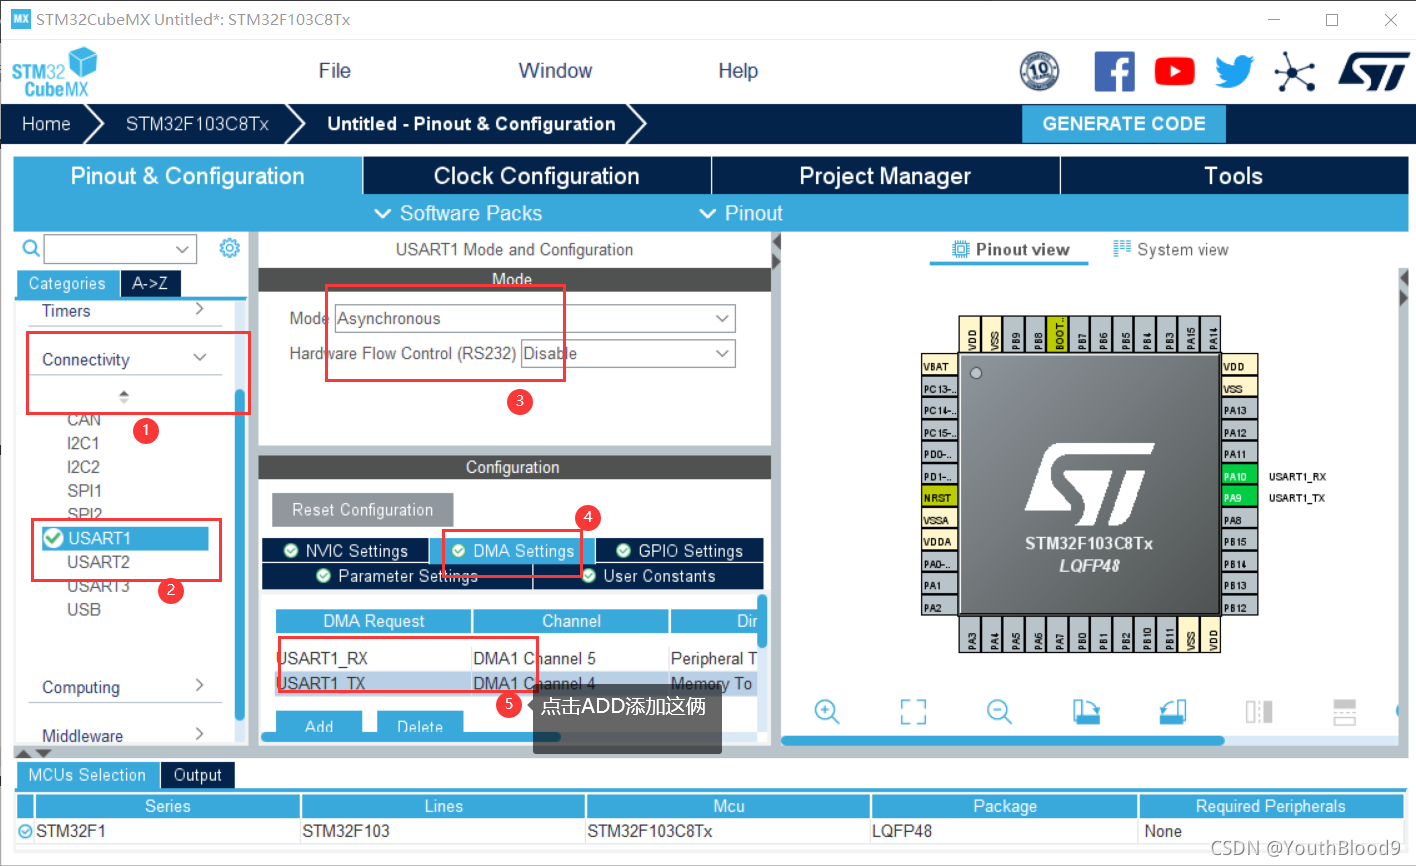Go to the STM32F103C8Tx breadcrumb
The width and height of the screenshot is (1416, 866).
(x=197, y=124)
